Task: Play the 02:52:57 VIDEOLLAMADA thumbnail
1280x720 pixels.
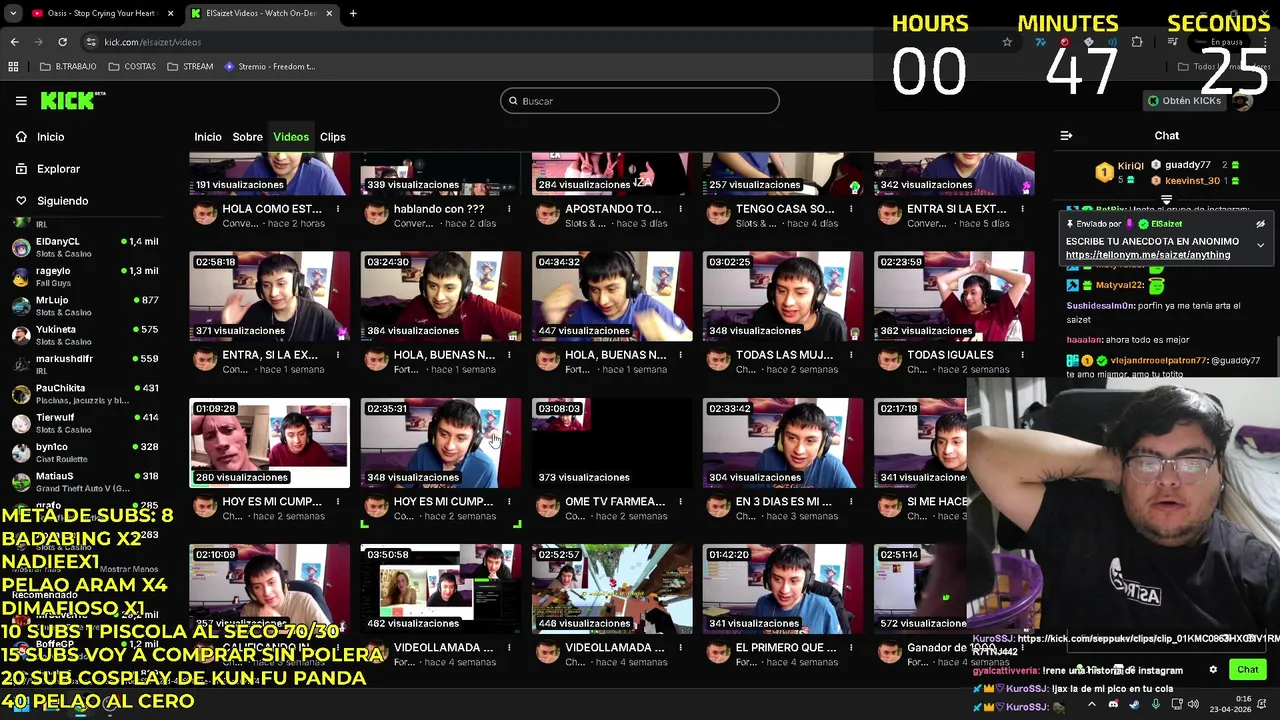Action: 612,589
